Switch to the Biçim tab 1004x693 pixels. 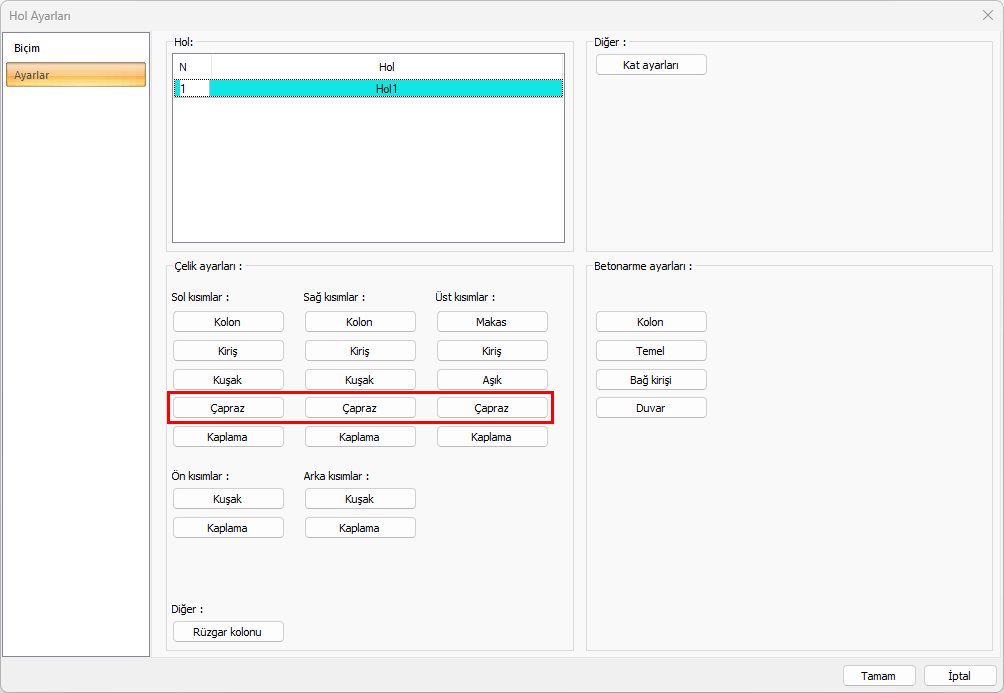28,48
